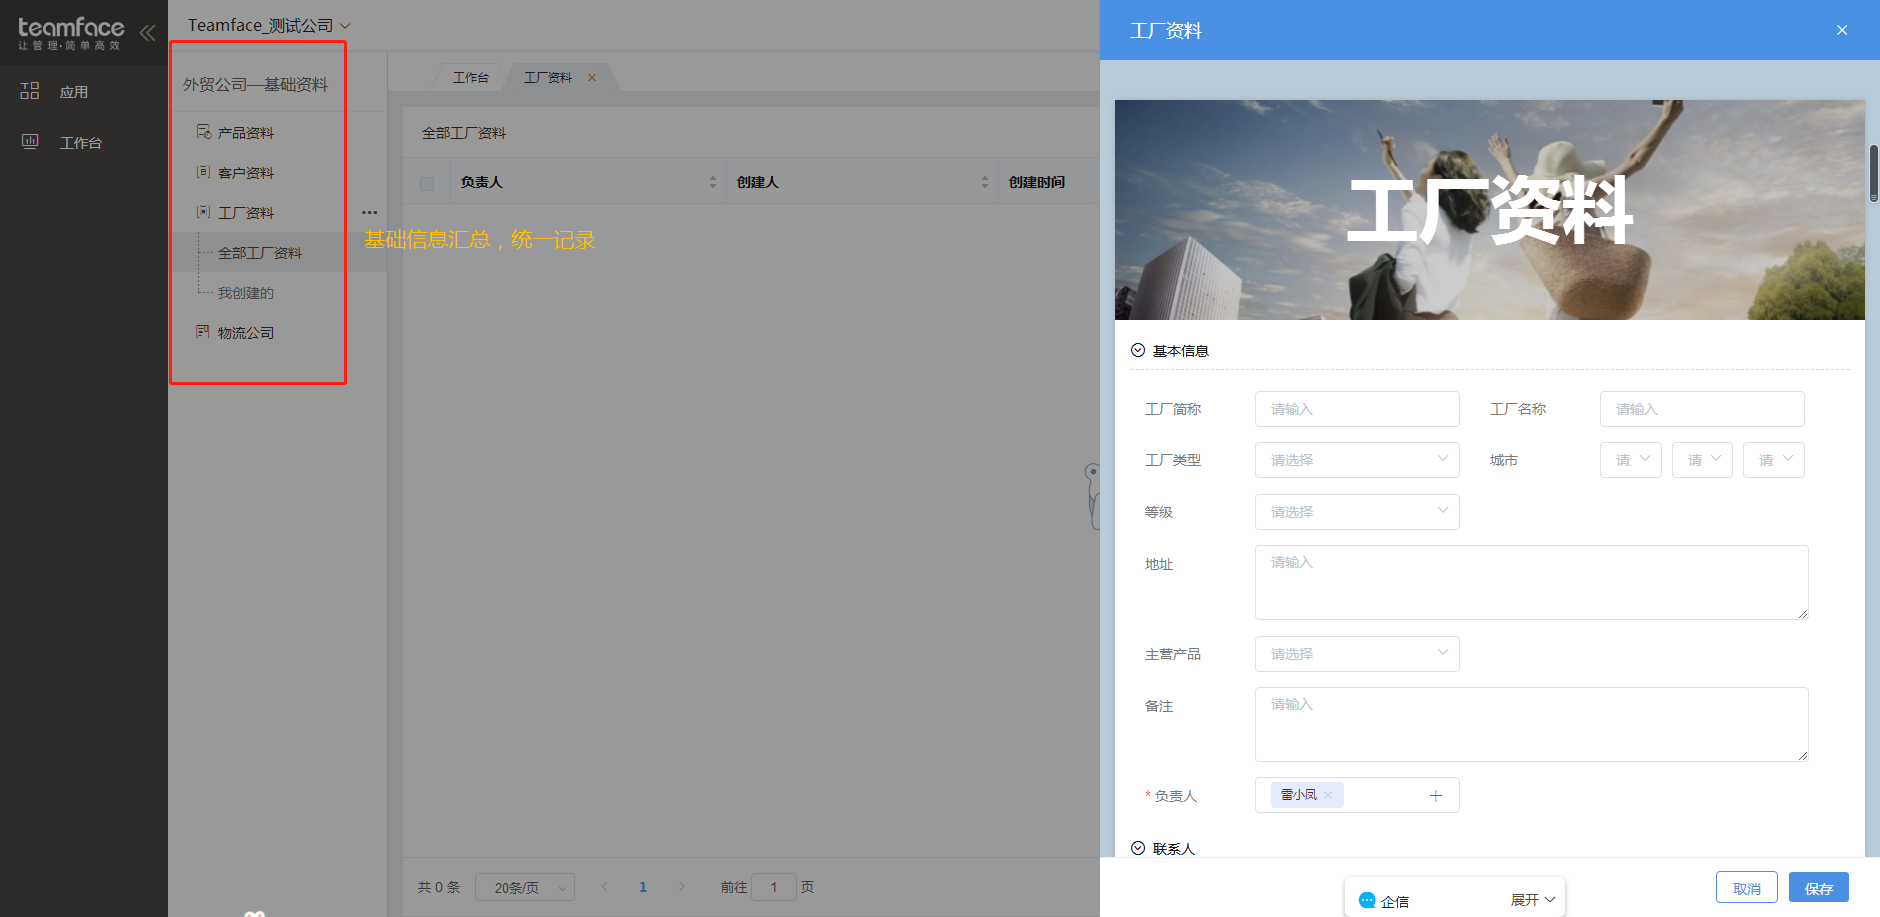Toggle the select-all checkbox in table header
This screenshot has width=1880, height=917.
coord(427,183)
